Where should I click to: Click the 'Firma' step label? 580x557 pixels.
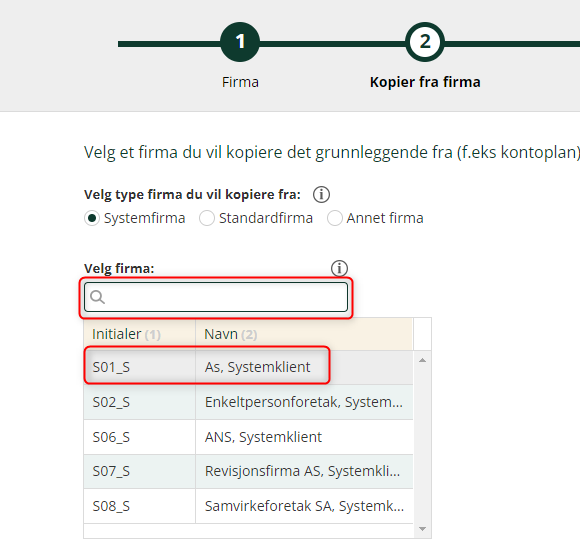pos(240,82)
